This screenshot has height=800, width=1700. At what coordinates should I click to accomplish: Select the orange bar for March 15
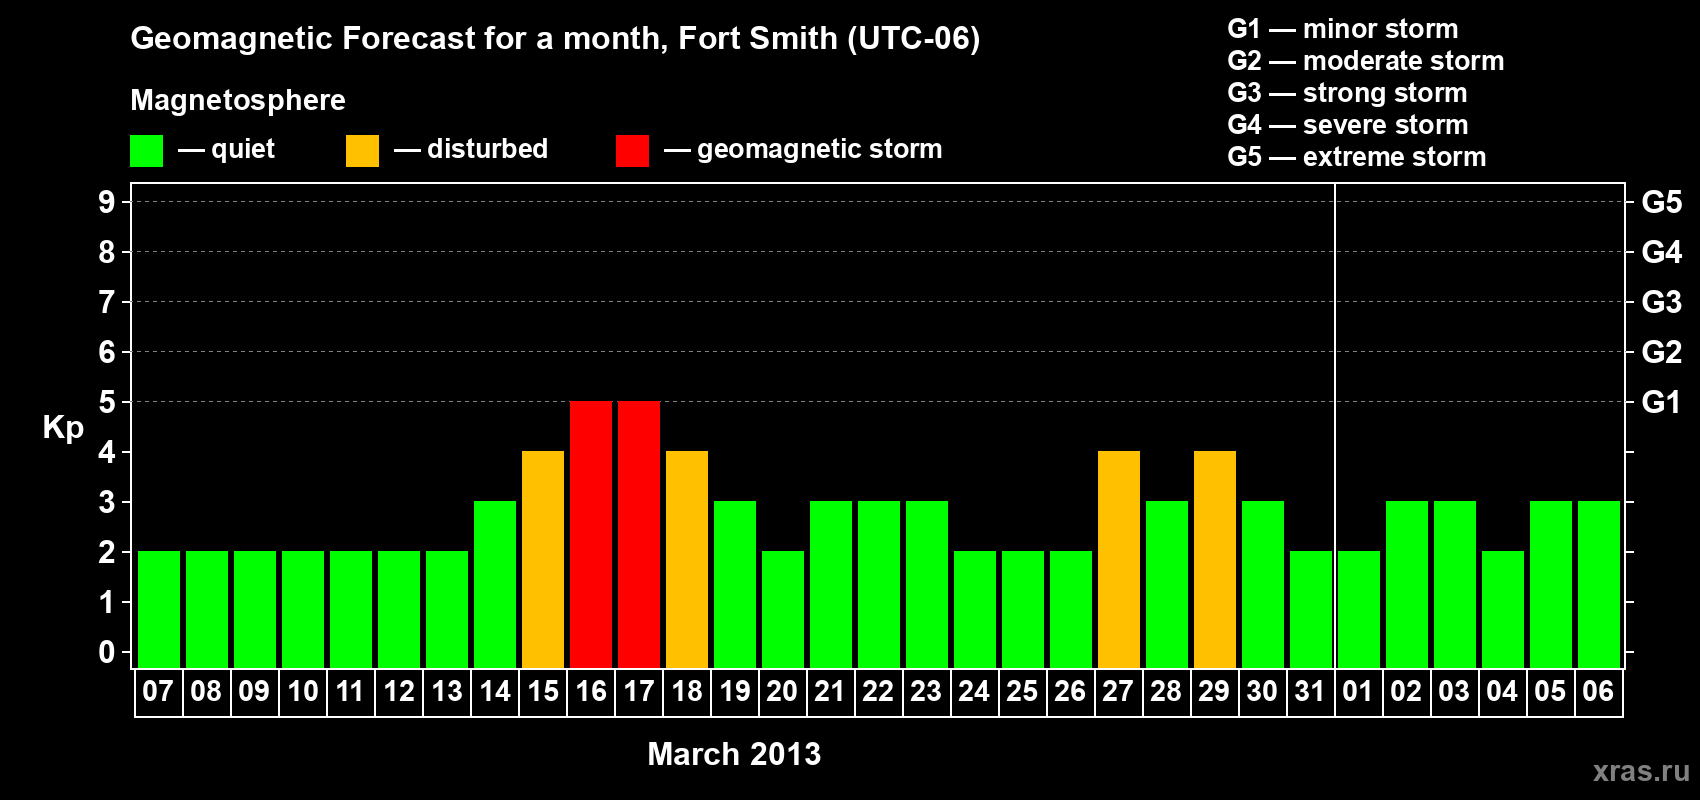(543, 560)
